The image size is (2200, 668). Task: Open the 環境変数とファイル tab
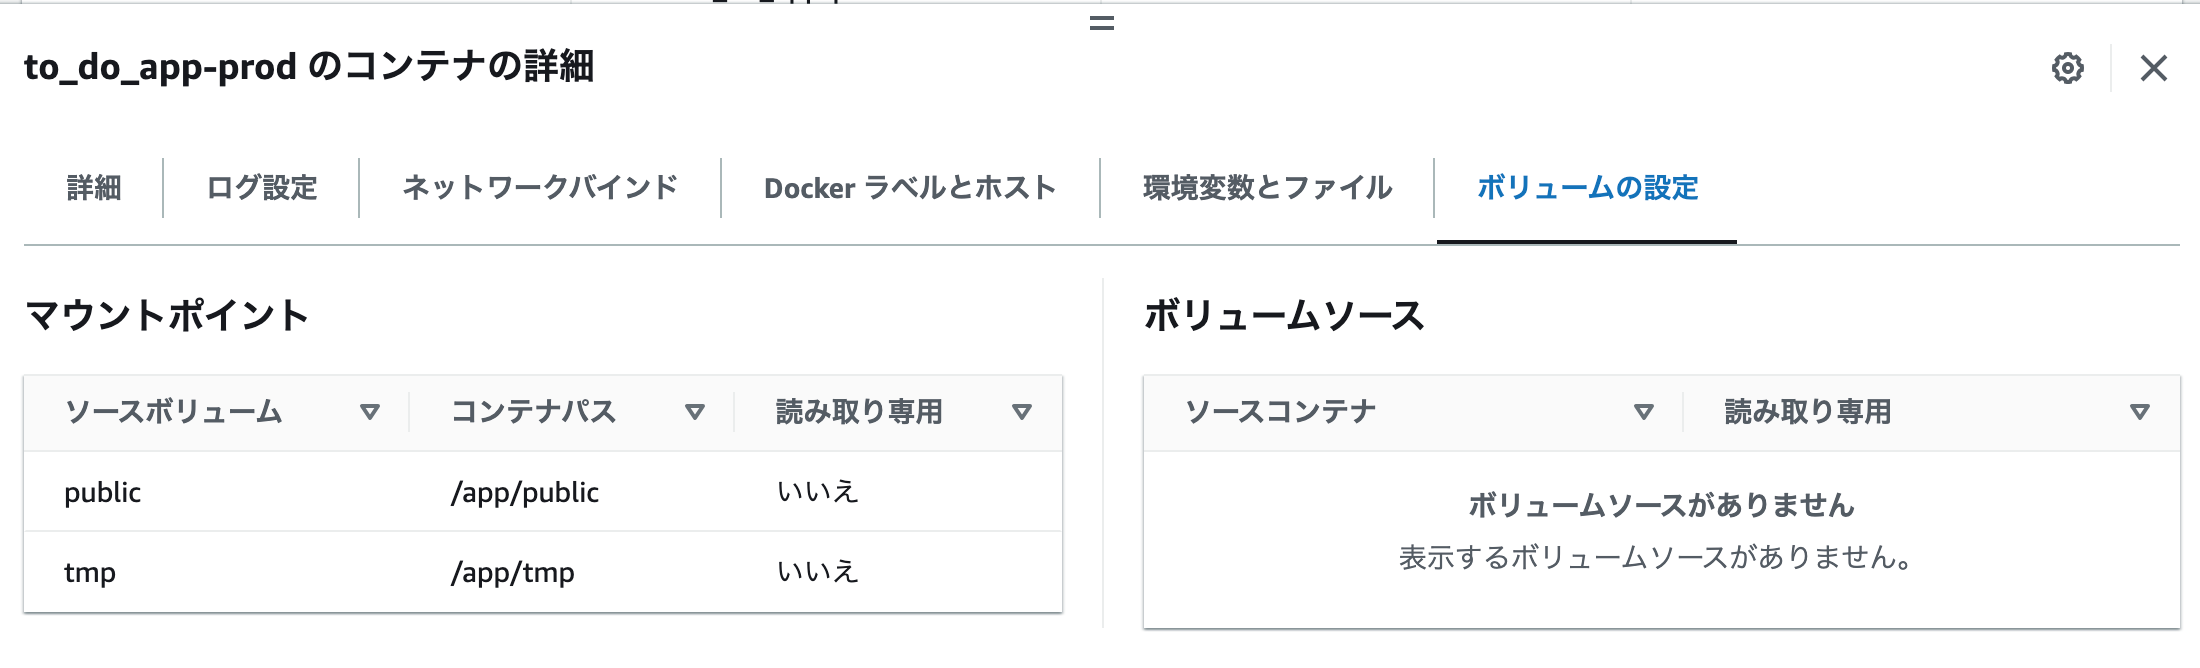coord(1266,186)
